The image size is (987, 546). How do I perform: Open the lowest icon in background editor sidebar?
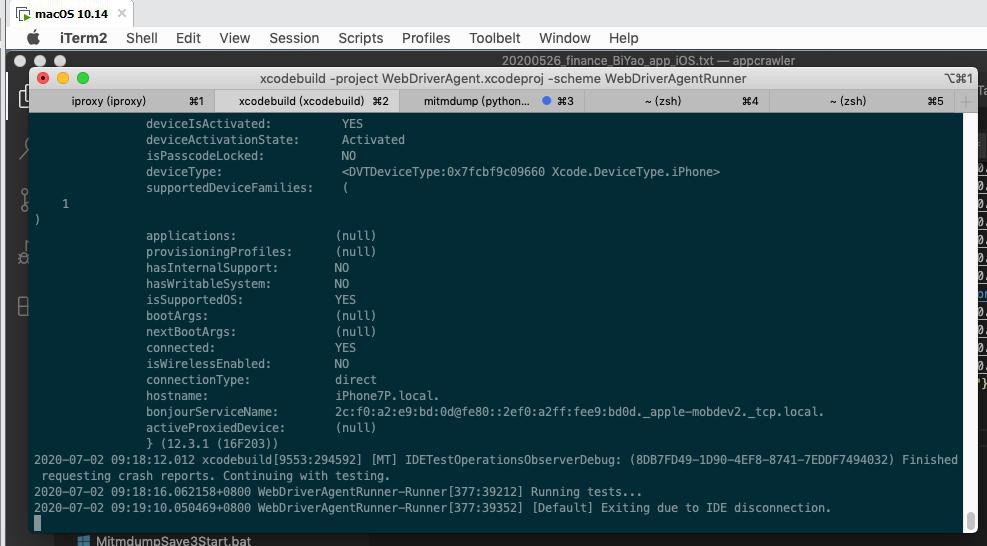[24, 306]
